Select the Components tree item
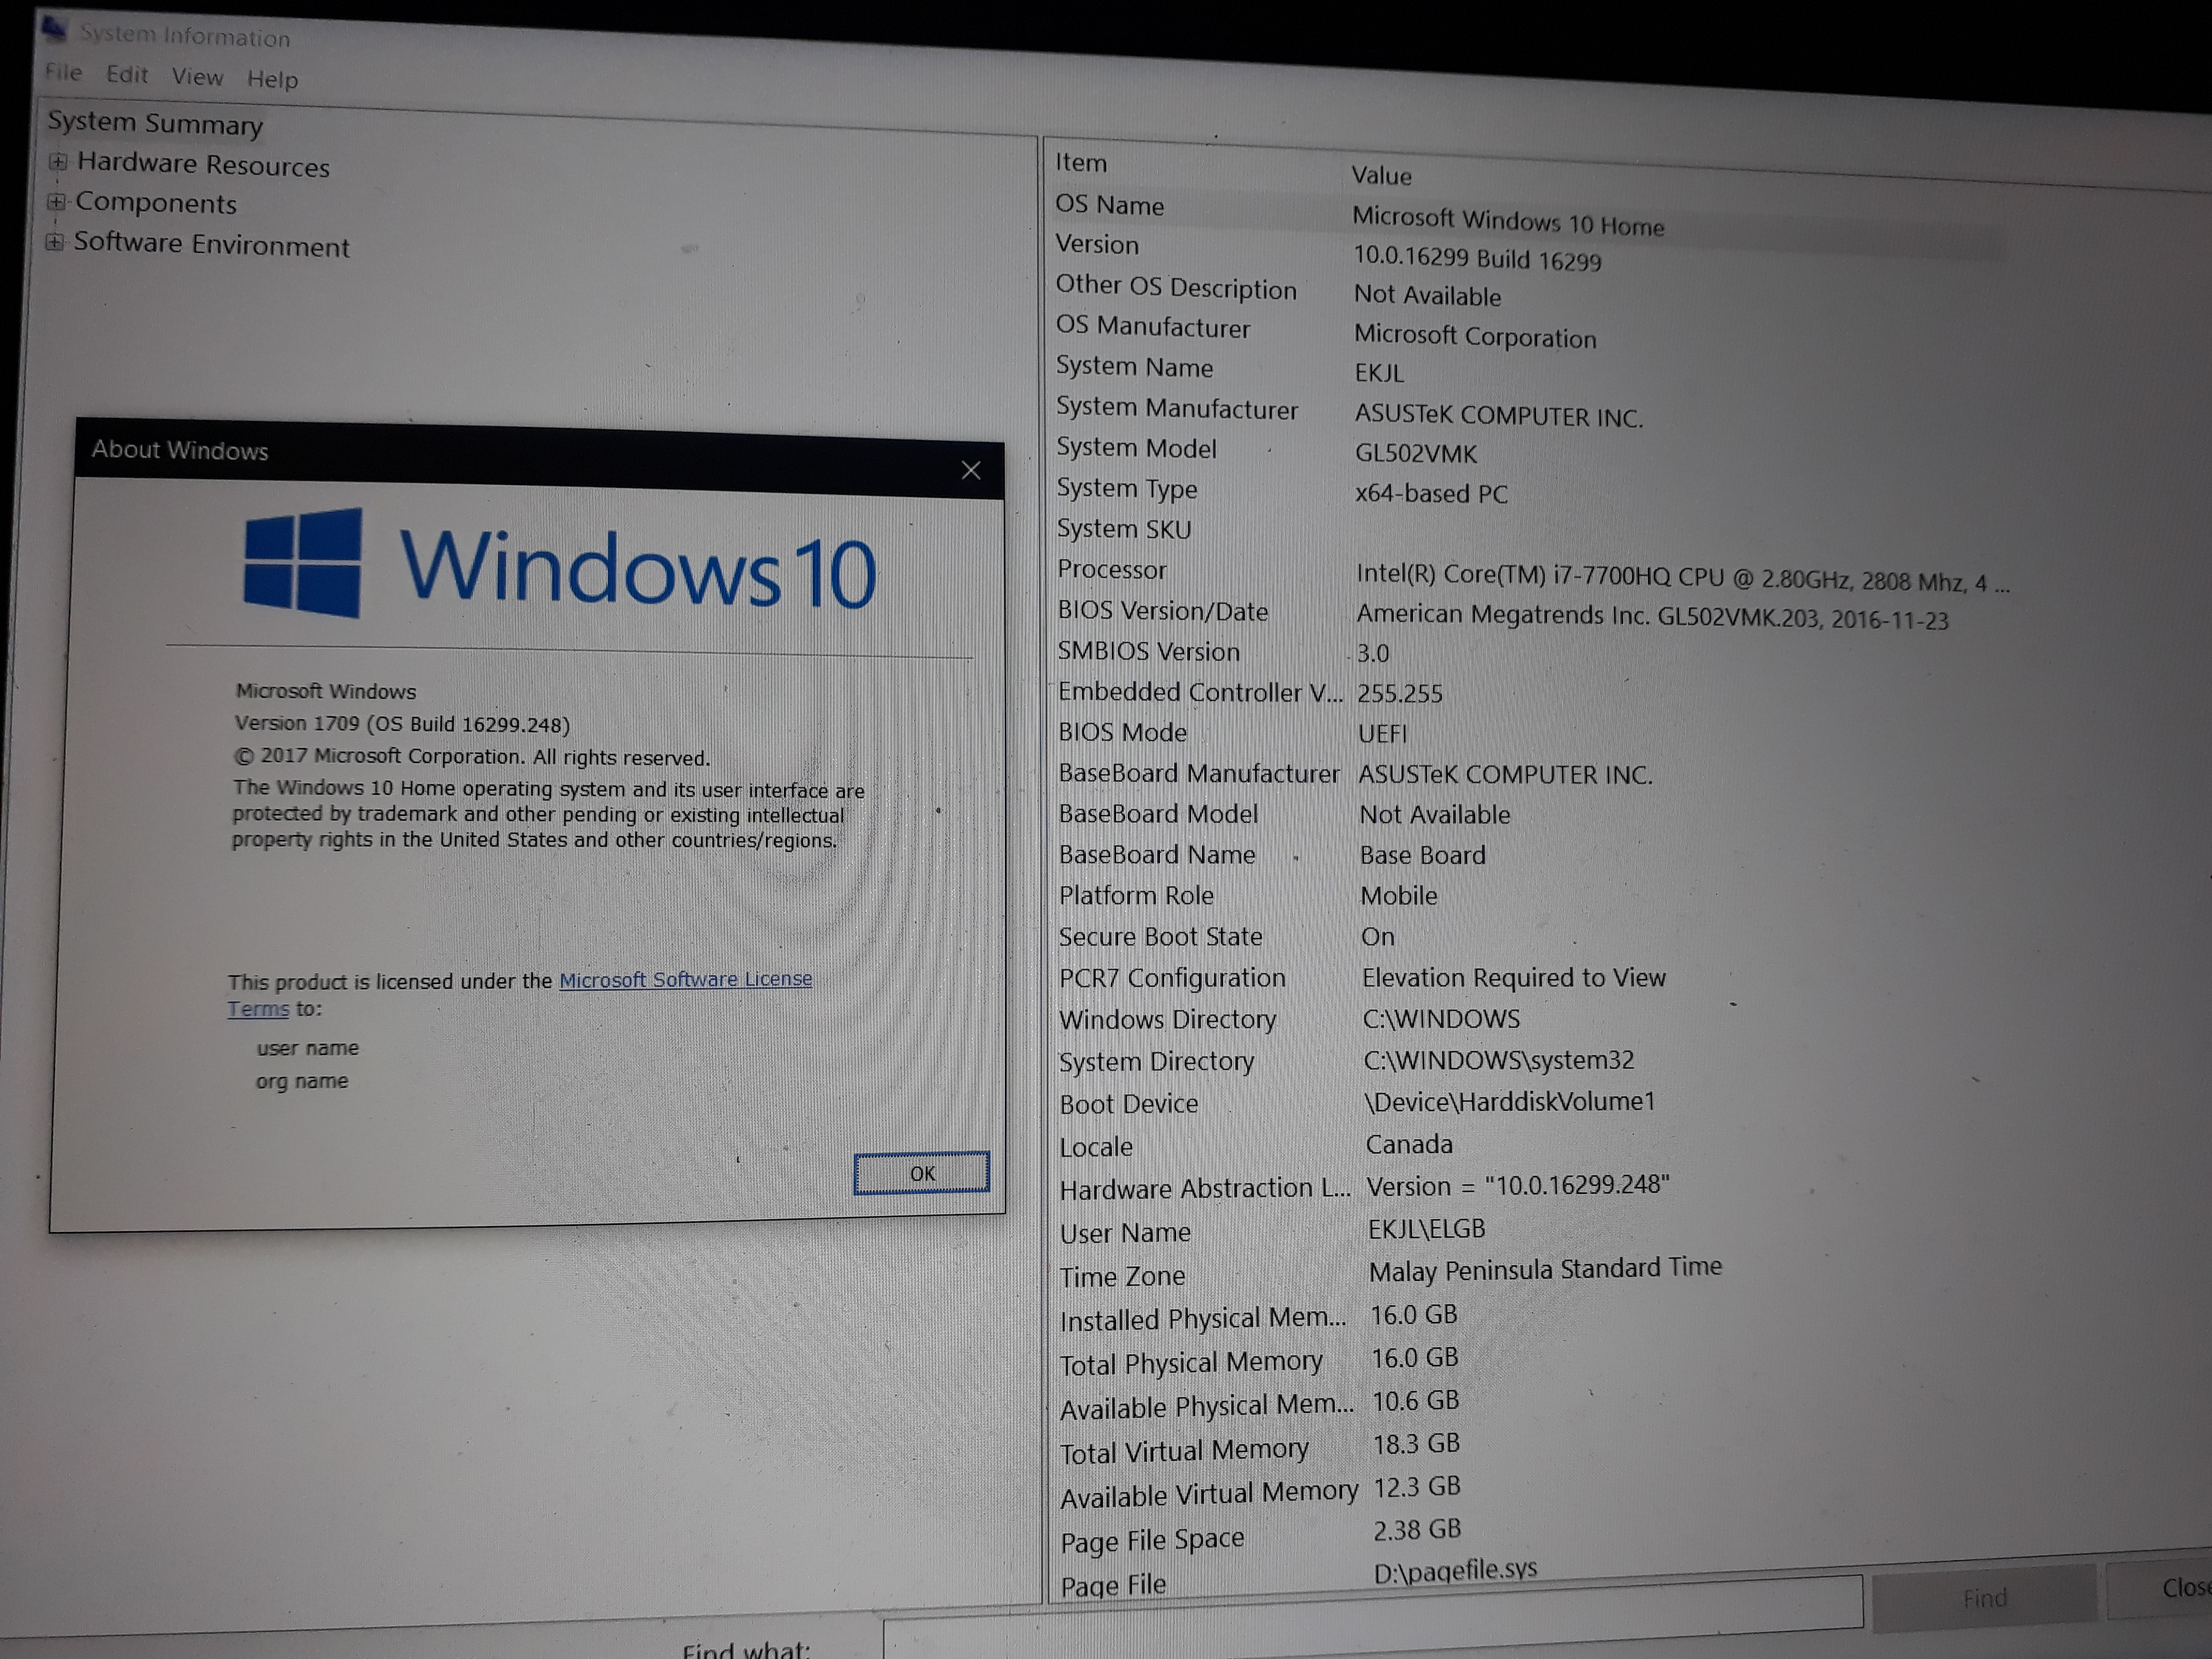Image resolution: width=2212 pixels, height=1659 pixels. [156, 203]
